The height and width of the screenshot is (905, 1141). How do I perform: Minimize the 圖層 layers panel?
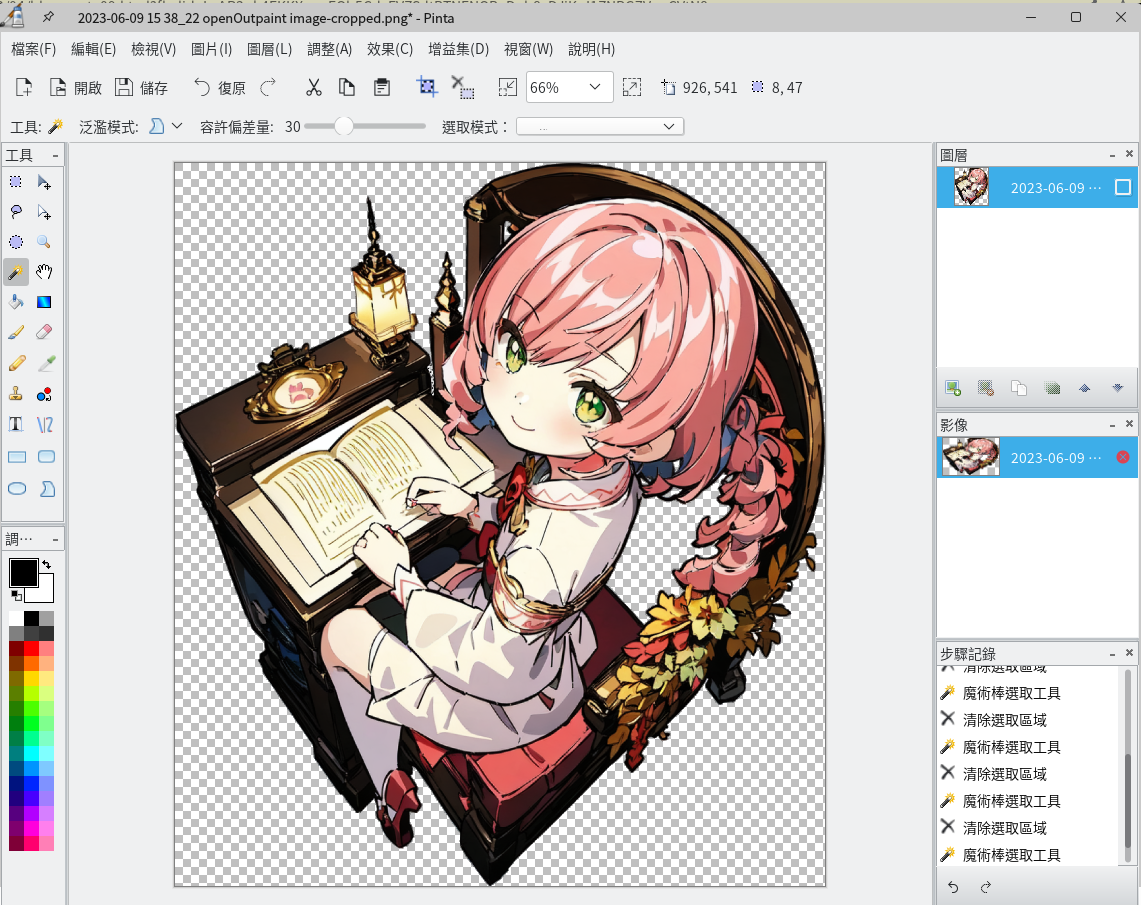(x=1112, y=155)
